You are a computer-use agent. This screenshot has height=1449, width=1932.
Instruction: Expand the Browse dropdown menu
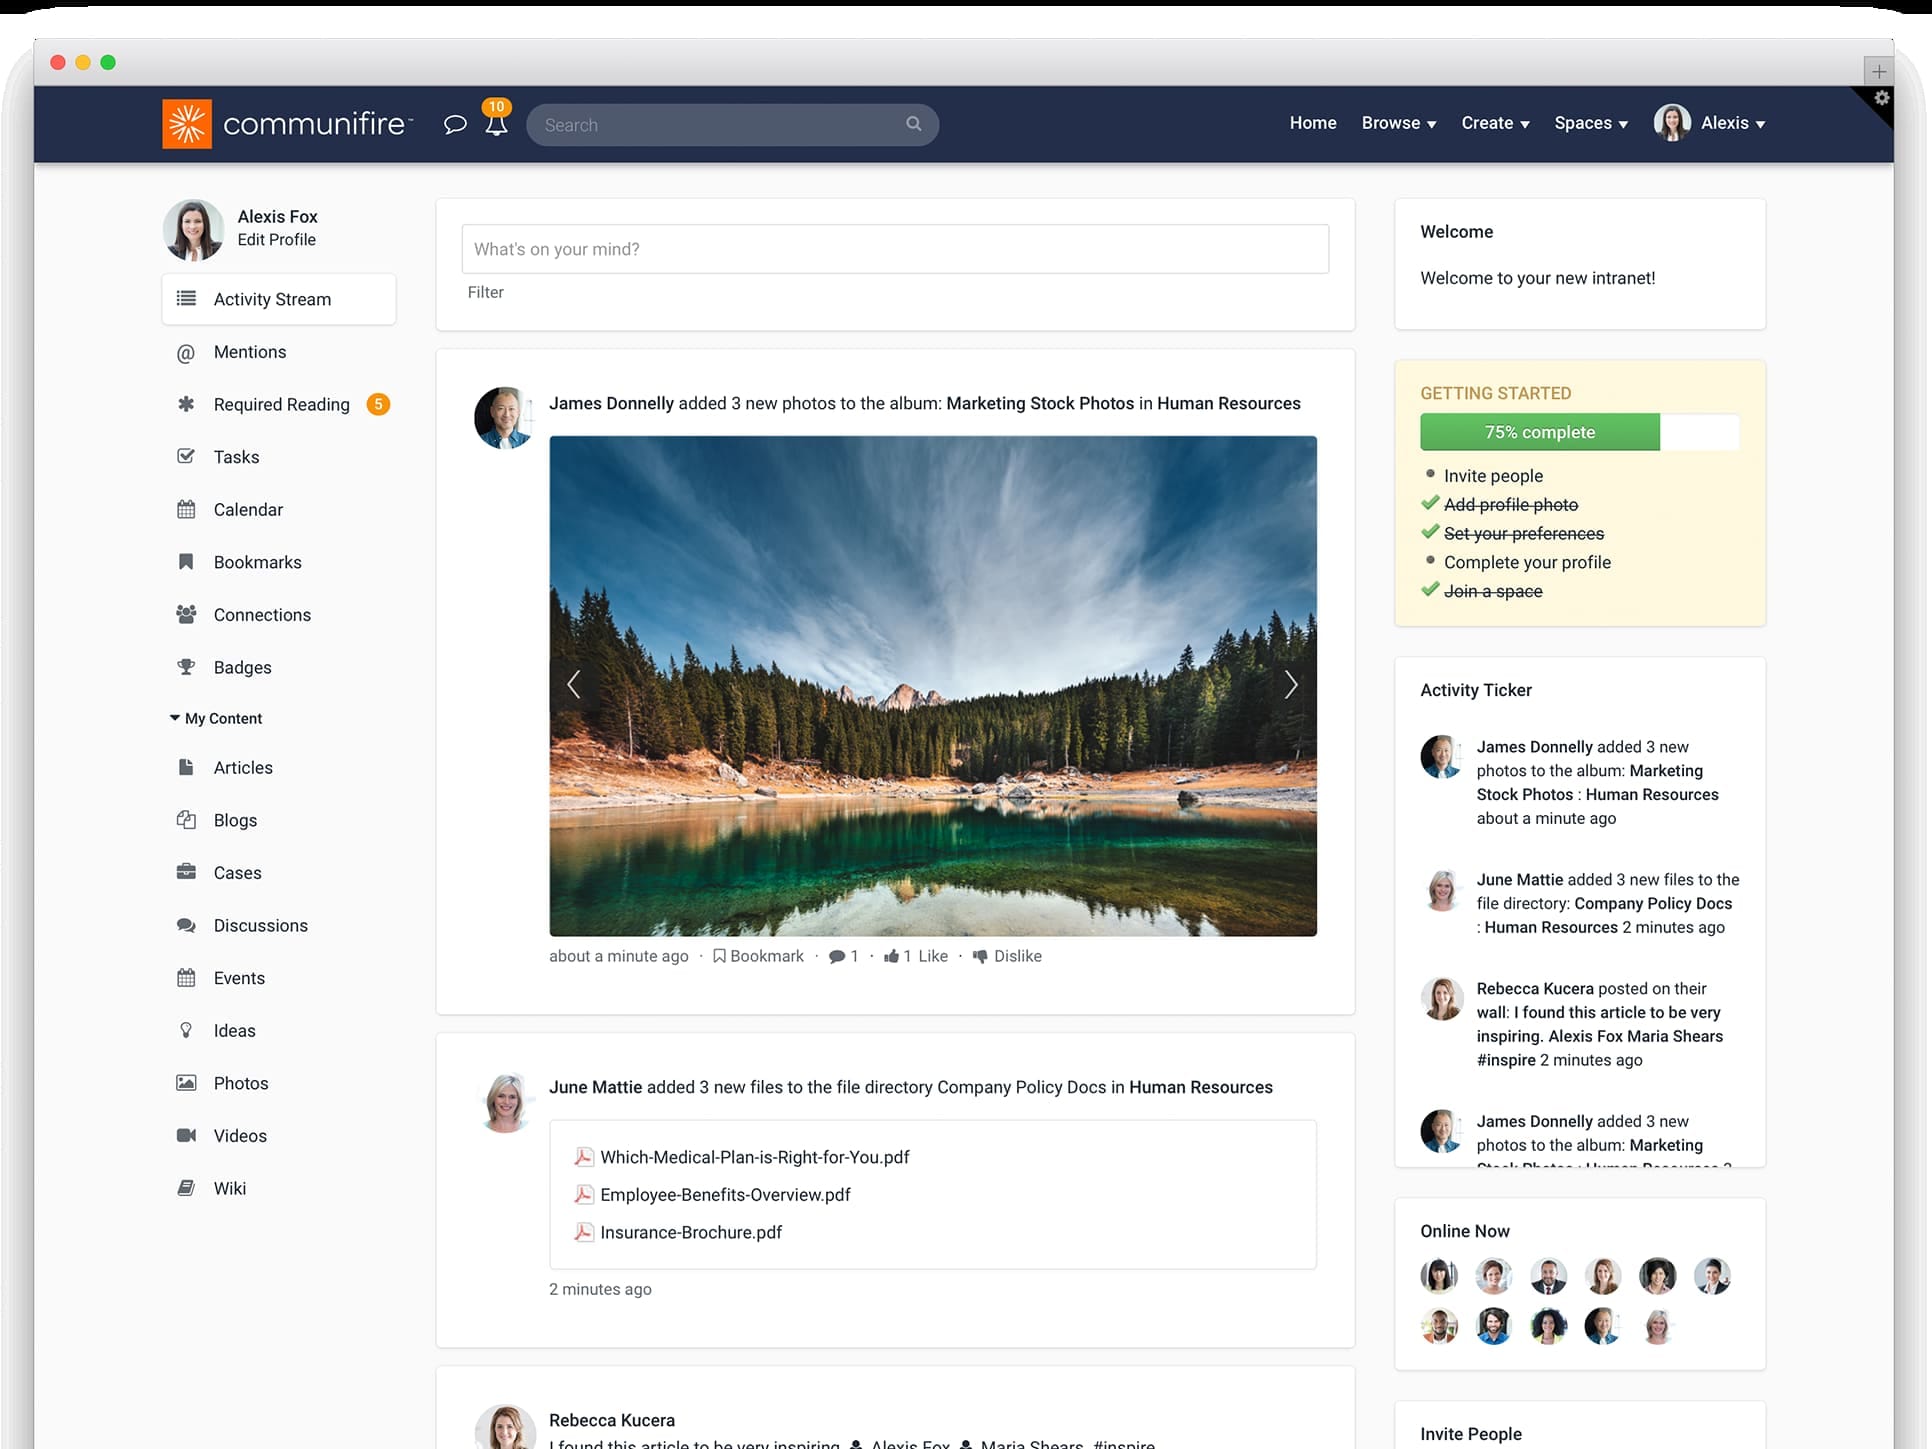(x=1398, y=123)
